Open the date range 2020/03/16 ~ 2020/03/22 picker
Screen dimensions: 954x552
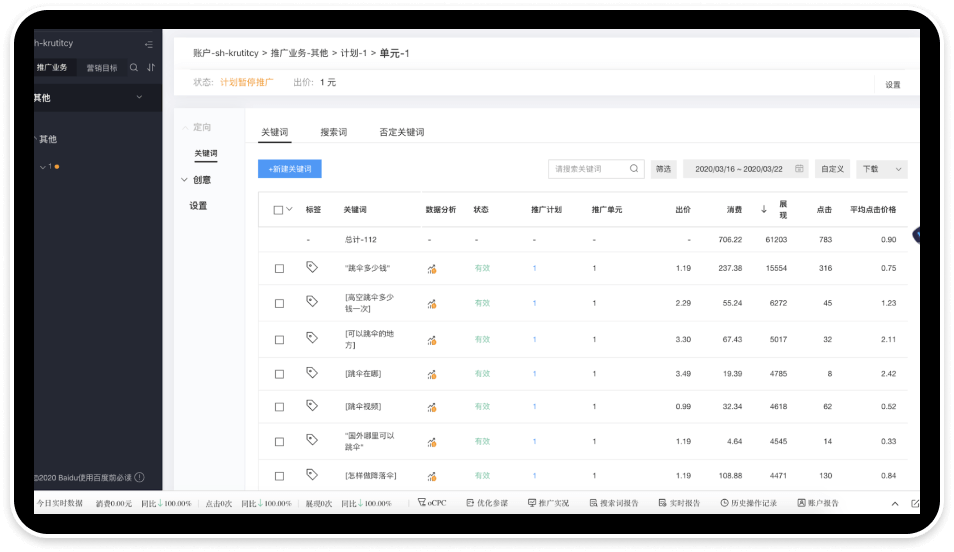pos(746,169)
